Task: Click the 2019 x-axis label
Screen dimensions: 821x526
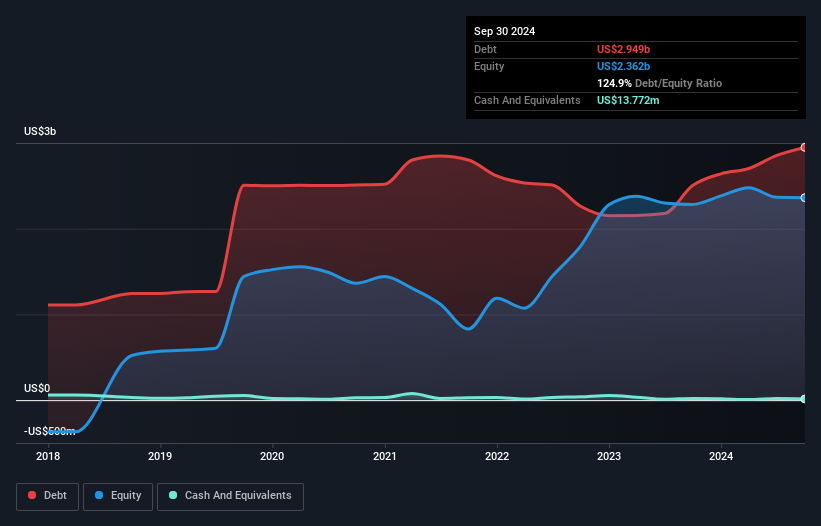Action: (160, 456)
